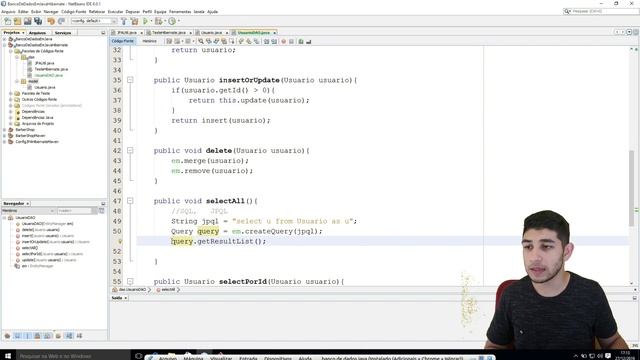Viewport: 640px width, 360px height.
Task: Open the Windows Start button
Action: click(x=8, y=356)
